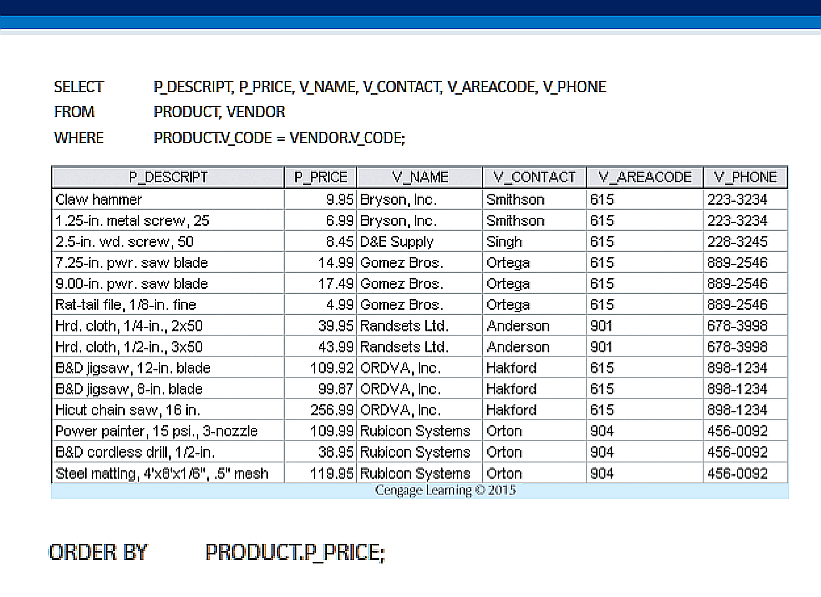Click the Claw hammer description cell
The image size is (821, 597).
[x=99, y=200]
